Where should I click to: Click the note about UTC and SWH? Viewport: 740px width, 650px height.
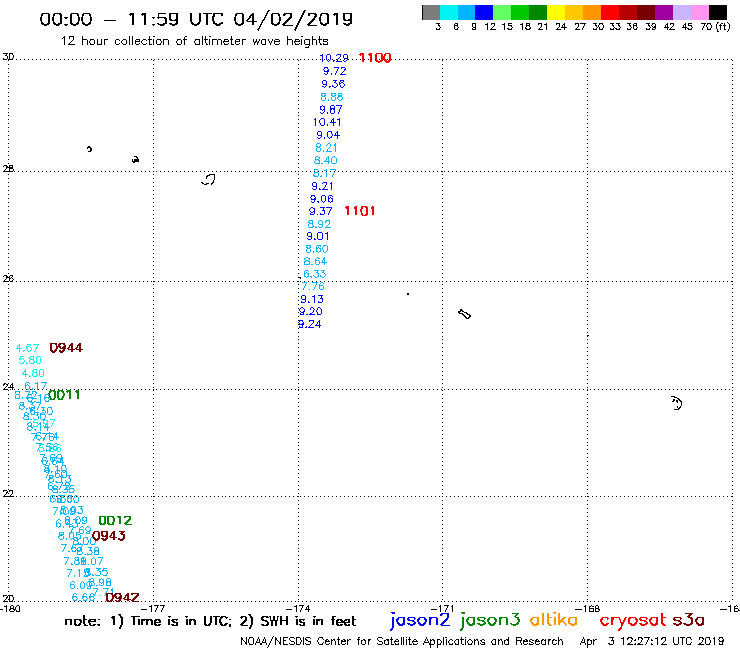pos(210,621)
